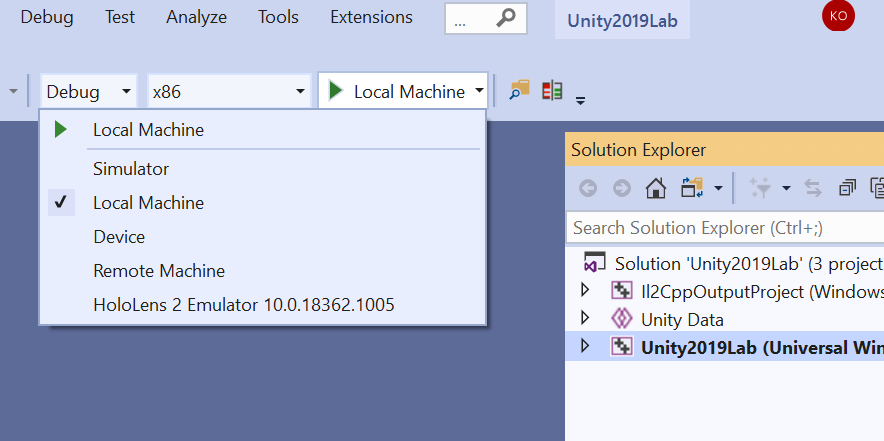
Task: Click the Solution Explorer title bar
Action: pos(724,150)
